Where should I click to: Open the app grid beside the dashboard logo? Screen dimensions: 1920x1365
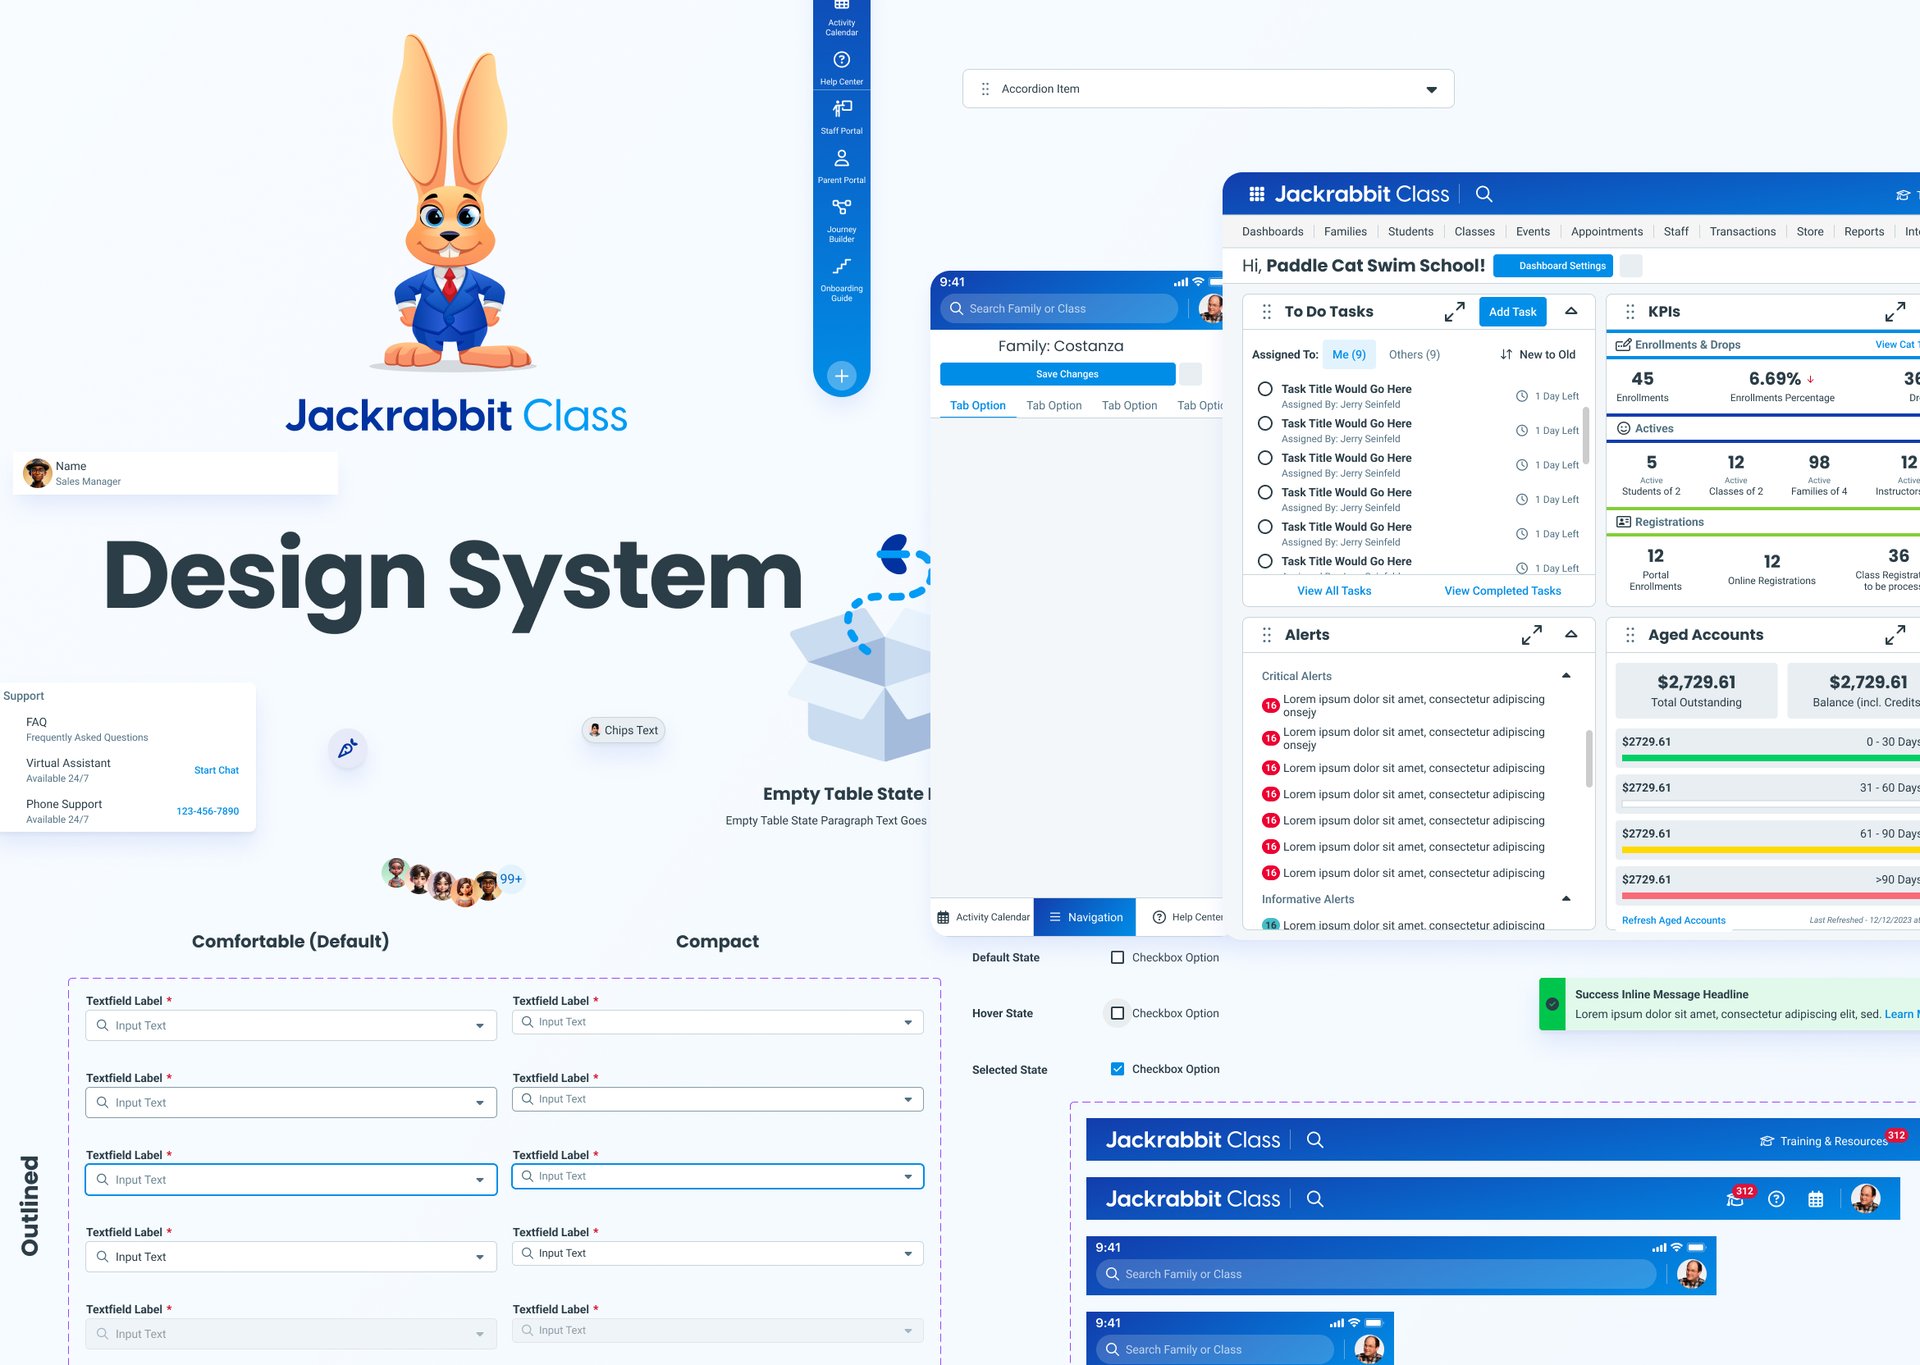(x=1257, y=194)
